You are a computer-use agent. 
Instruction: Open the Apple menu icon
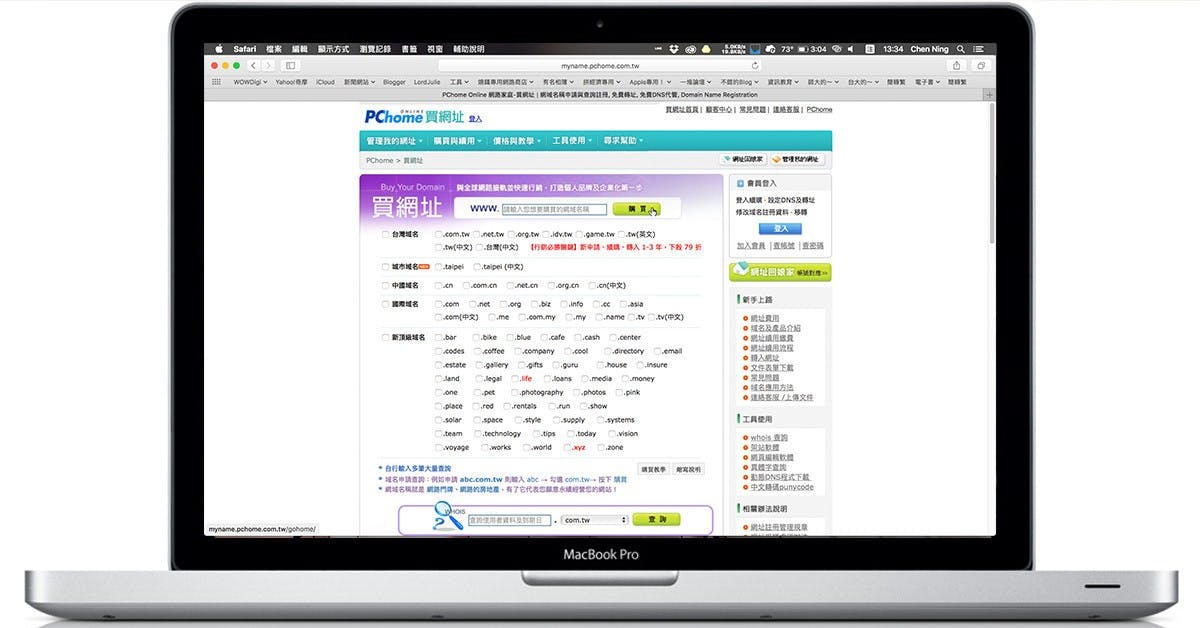click(218, 48)
